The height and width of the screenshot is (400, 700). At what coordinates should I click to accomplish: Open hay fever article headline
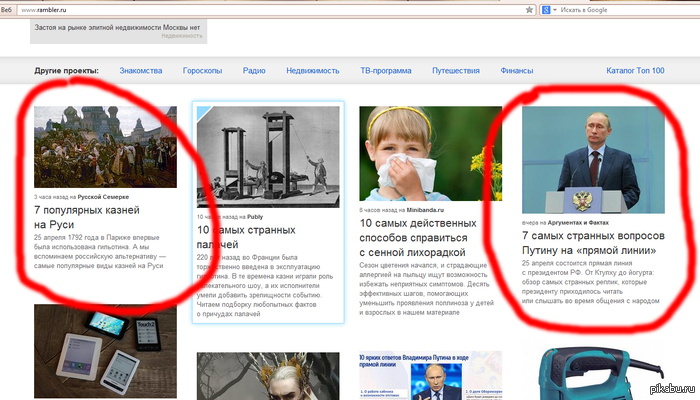[x=418, y=238]
